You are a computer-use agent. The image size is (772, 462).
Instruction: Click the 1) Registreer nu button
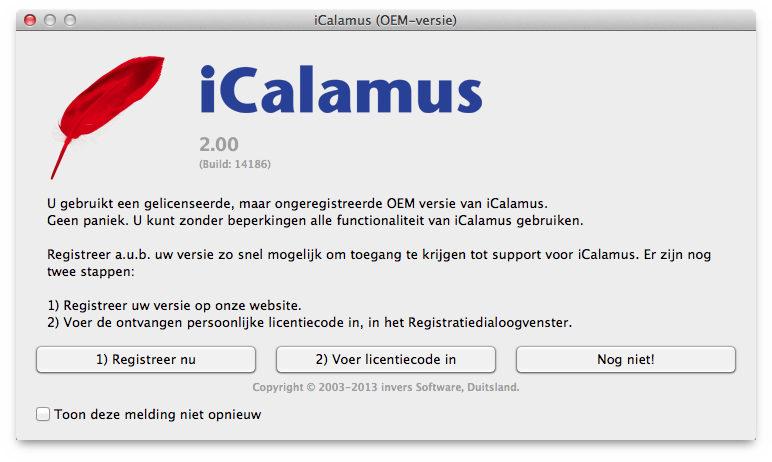point(146,360)
